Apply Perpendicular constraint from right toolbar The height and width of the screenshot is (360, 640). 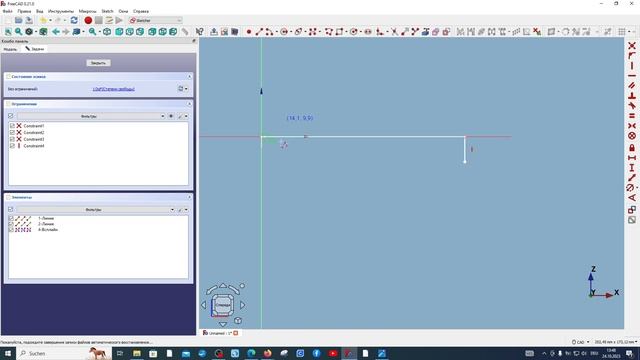pos(632,96)
